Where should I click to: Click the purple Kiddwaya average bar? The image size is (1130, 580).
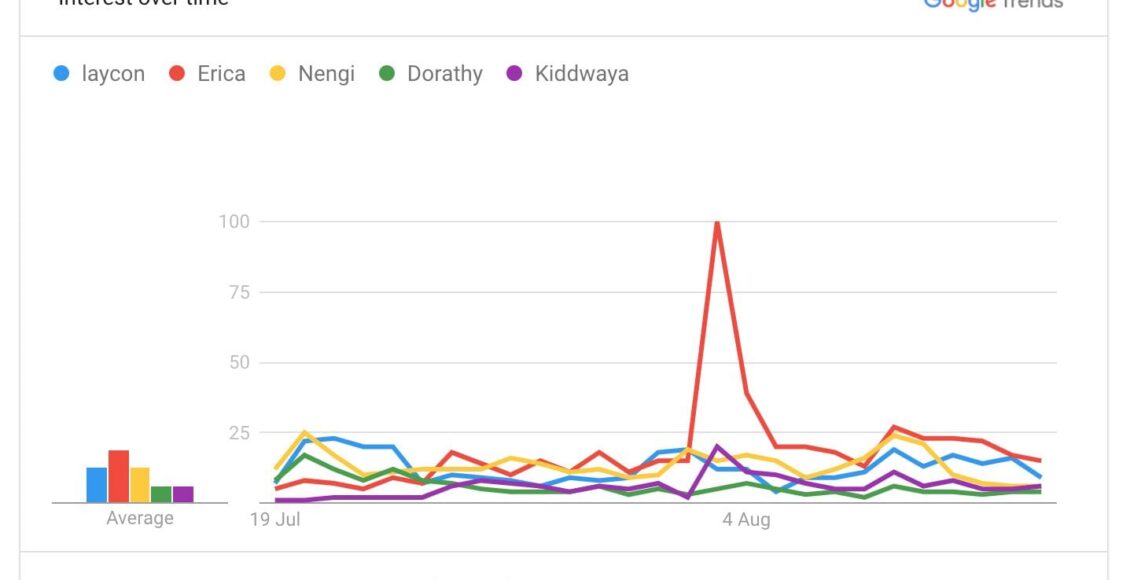183,494
